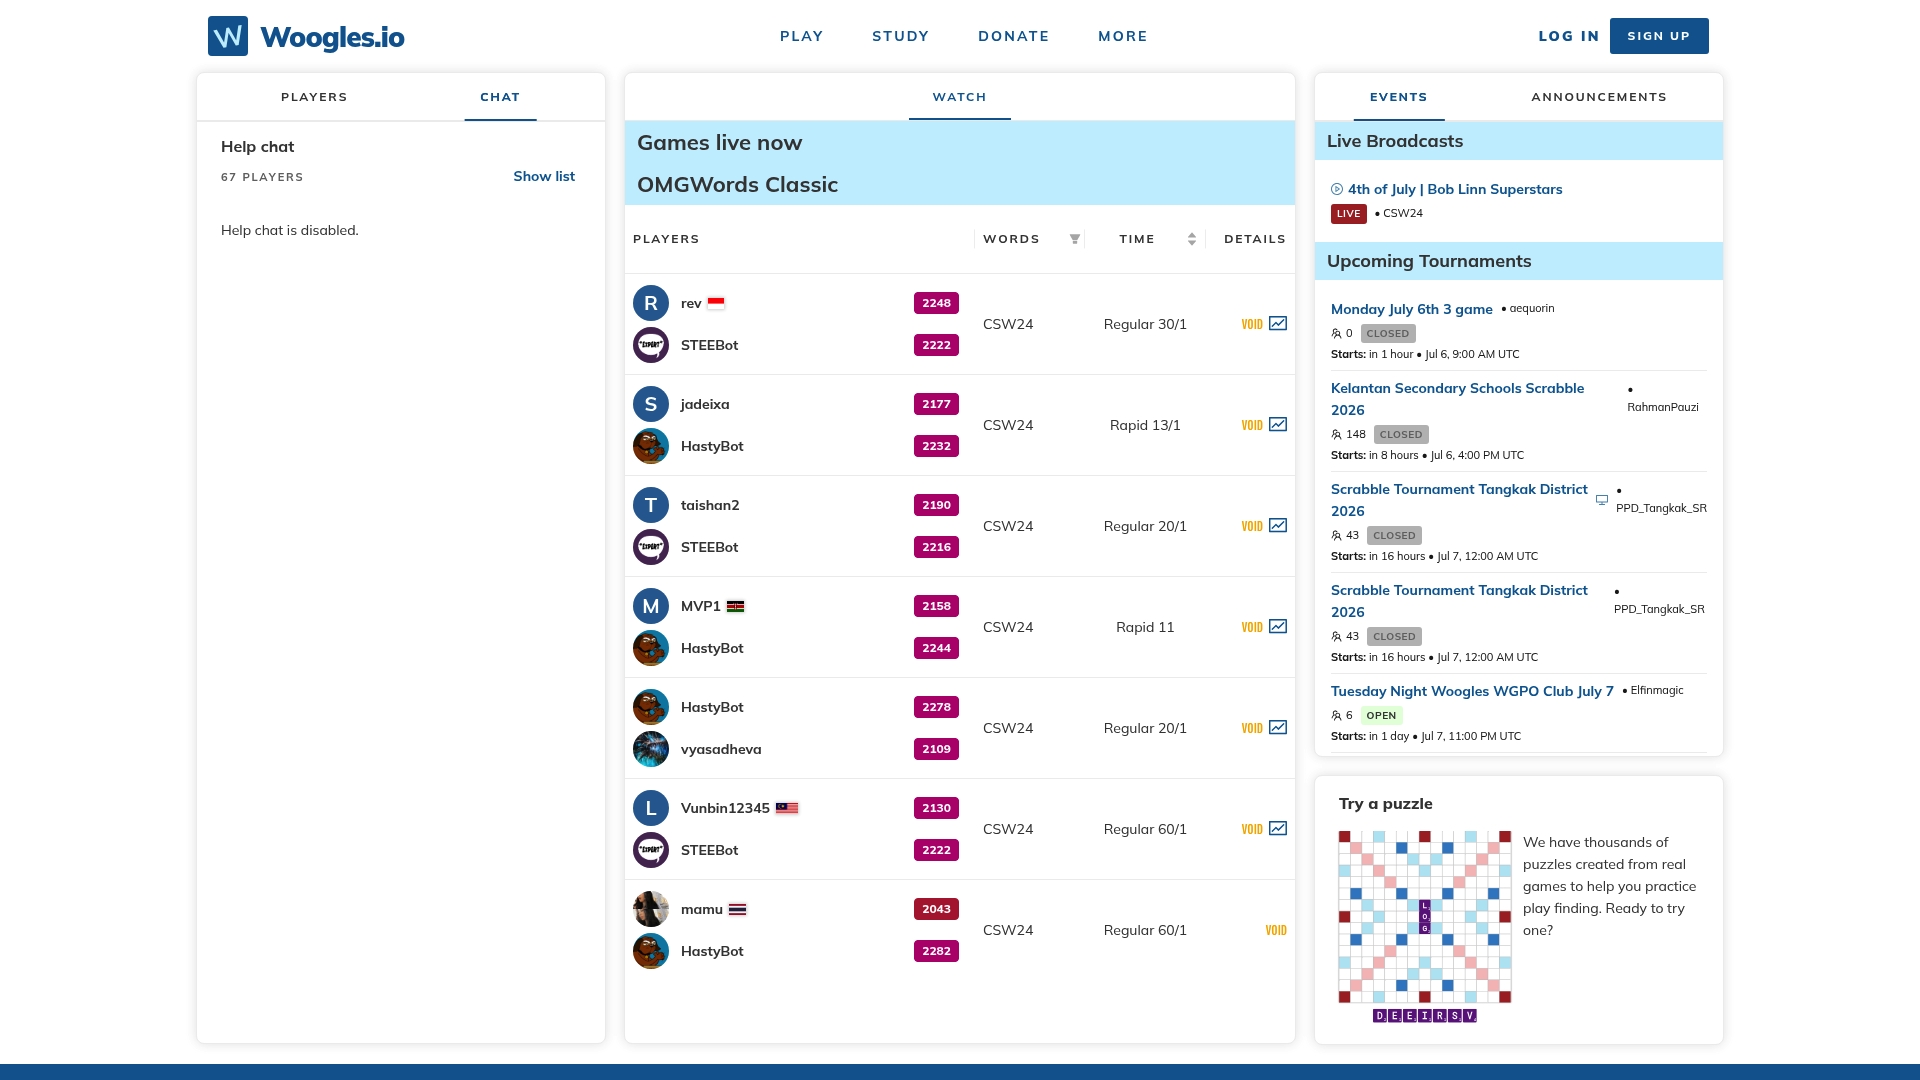Screen dimensions: 1920x1080
Task: Click mamu's profile photo
Action: (651, 909)
